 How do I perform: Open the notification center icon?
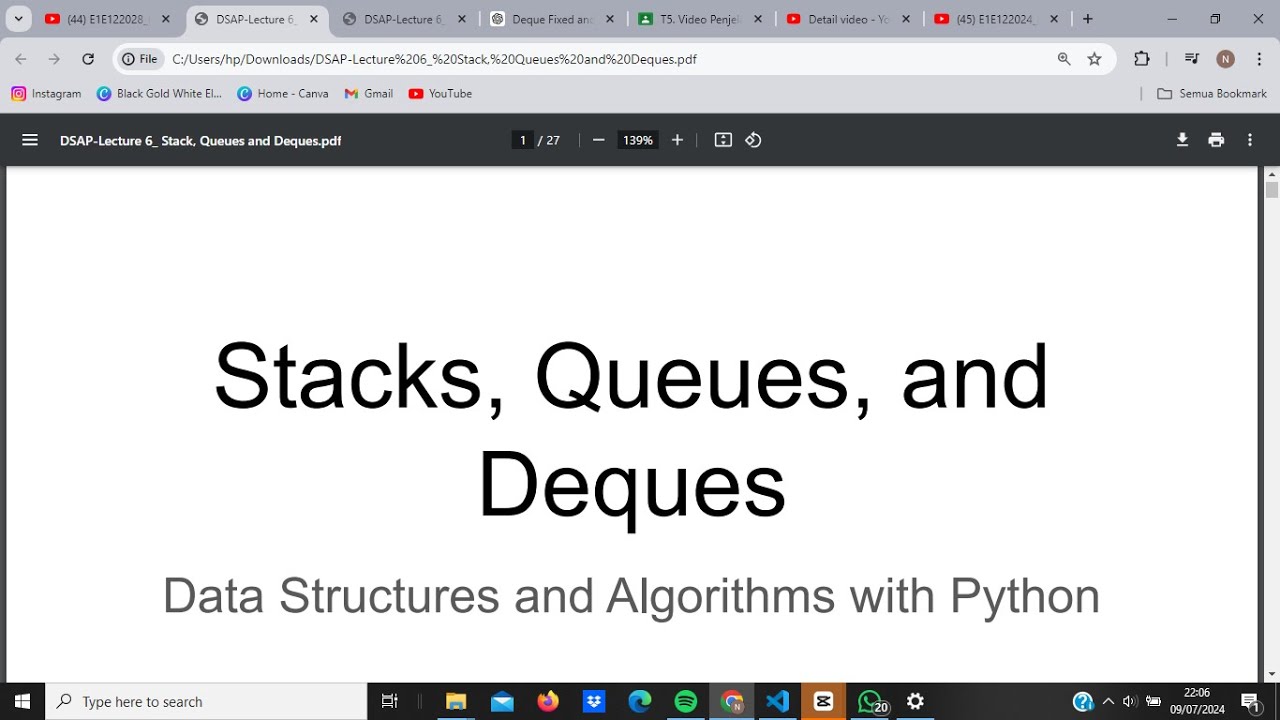(x=1250, y=701)
